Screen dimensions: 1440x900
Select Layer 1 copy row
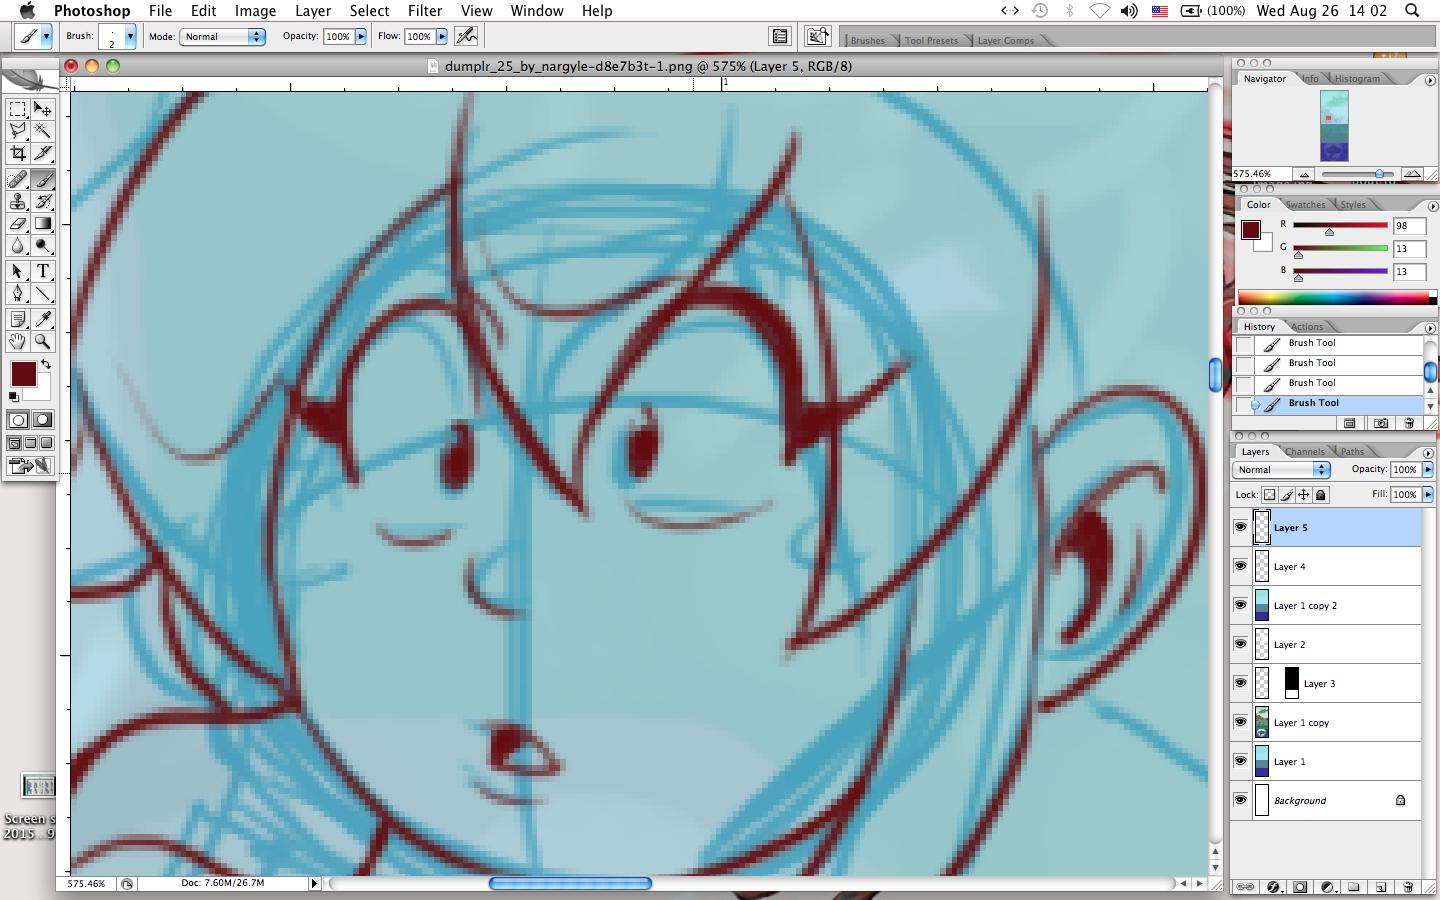(1326, 722)
